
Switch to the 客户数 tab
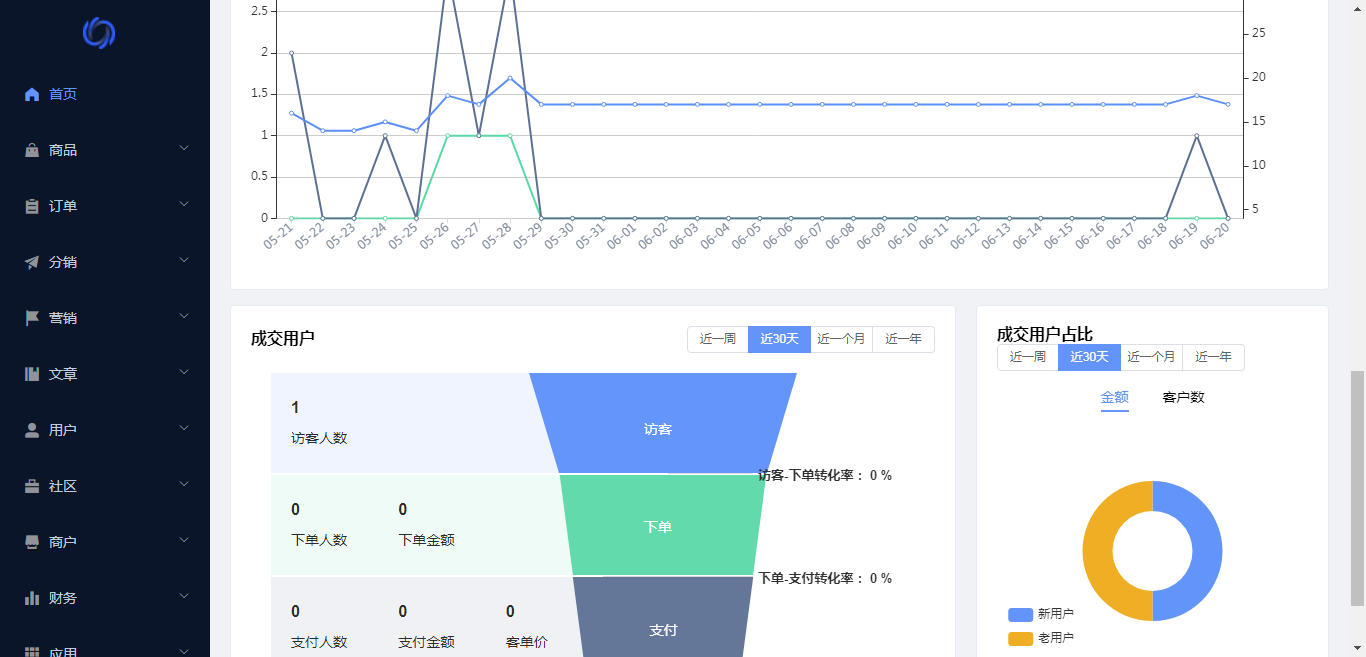(x=1183, y=397)
